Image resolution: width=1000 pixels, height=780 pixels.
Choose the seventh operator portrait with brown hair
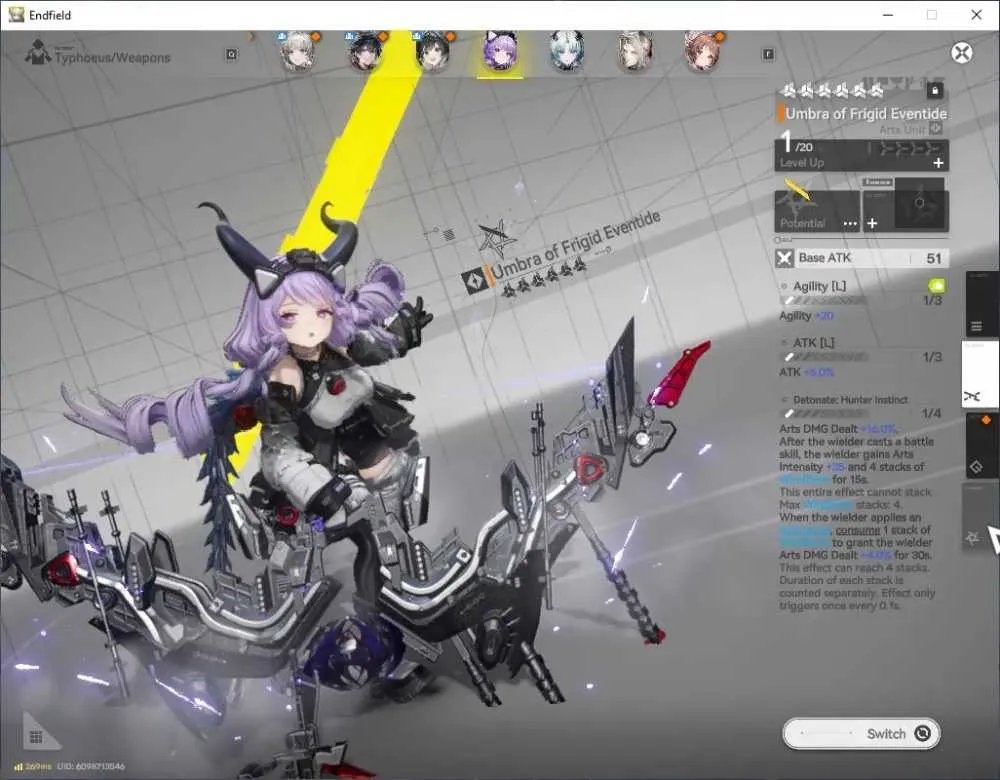[702, 51]
